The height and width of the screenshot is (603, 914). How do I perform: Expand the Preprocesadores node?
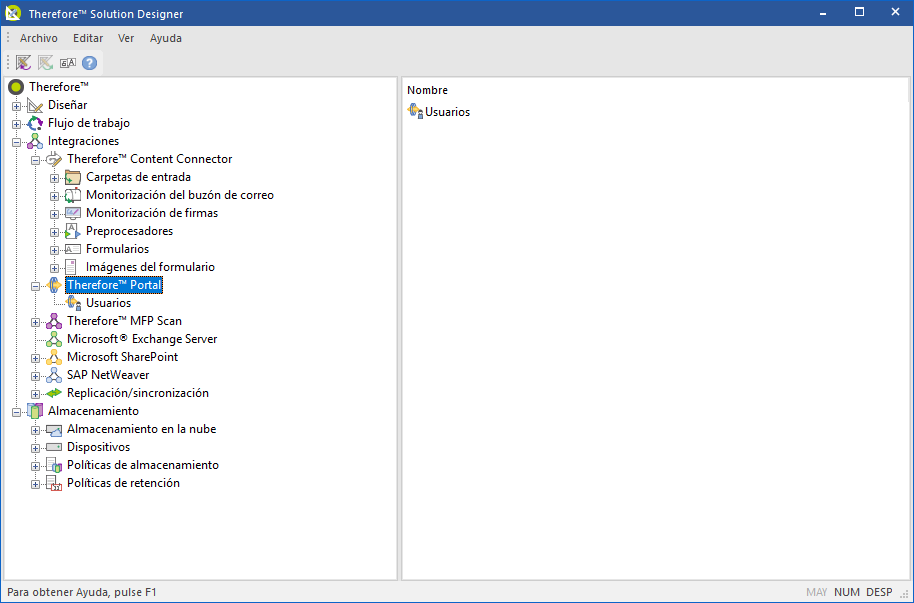coord(54,233)
